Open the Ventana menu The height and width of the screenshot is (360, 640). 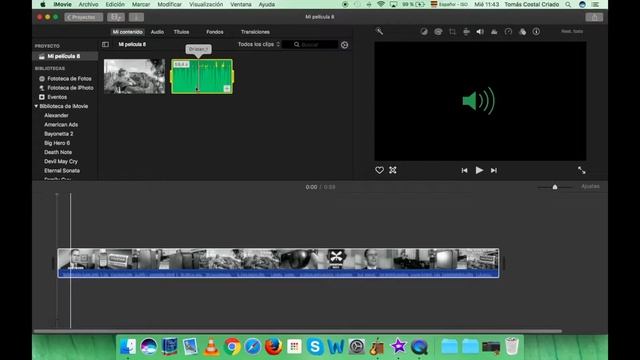click(241, 4)
